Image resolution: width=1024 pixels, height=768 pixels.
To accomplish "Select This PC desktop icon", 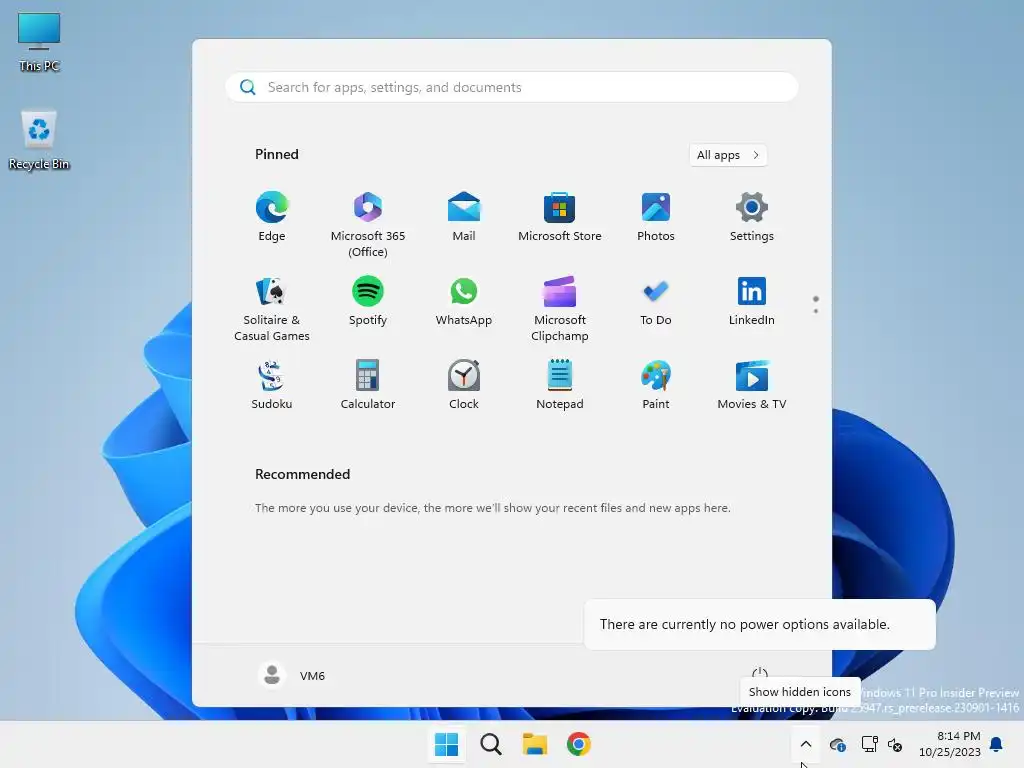I will [39, 42].
